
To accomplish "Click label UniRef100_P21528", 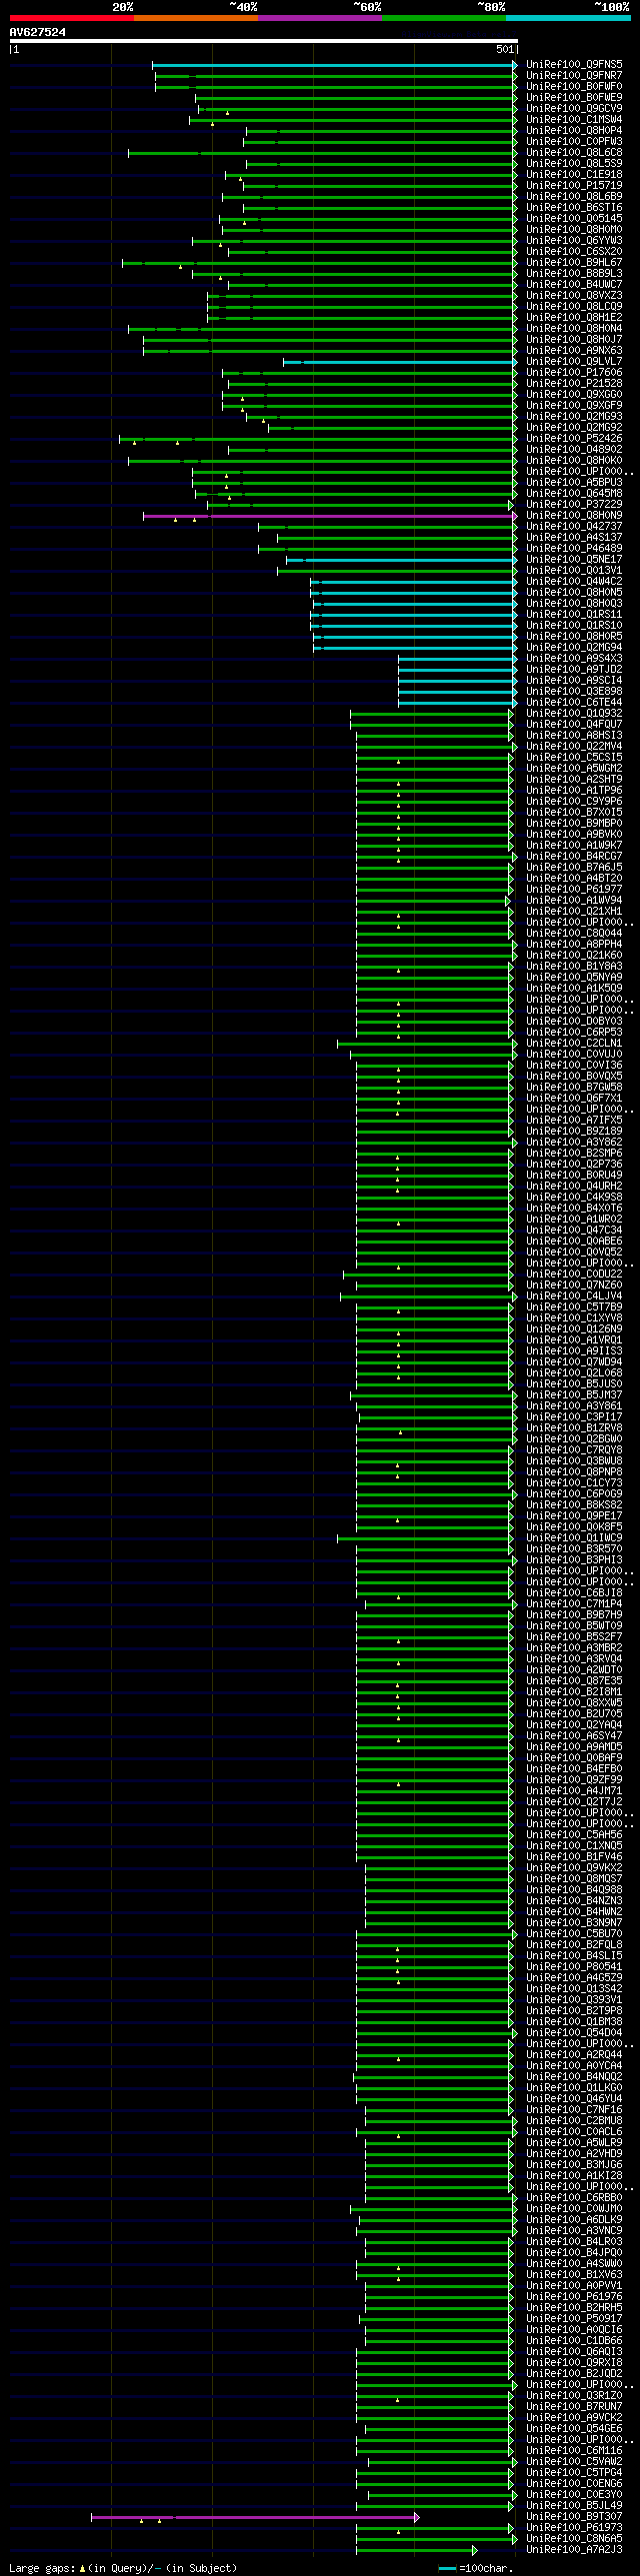I will pos(574,384).
